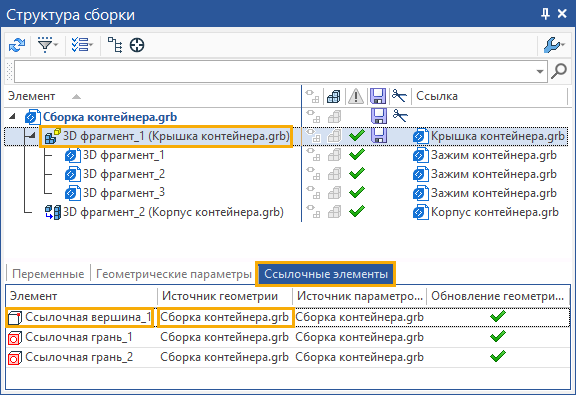This screenshot has height=395, width=576.
Task: Select 3D фрагмент_1 (Крышка контейнера.grb)
Action: (176, 136)
